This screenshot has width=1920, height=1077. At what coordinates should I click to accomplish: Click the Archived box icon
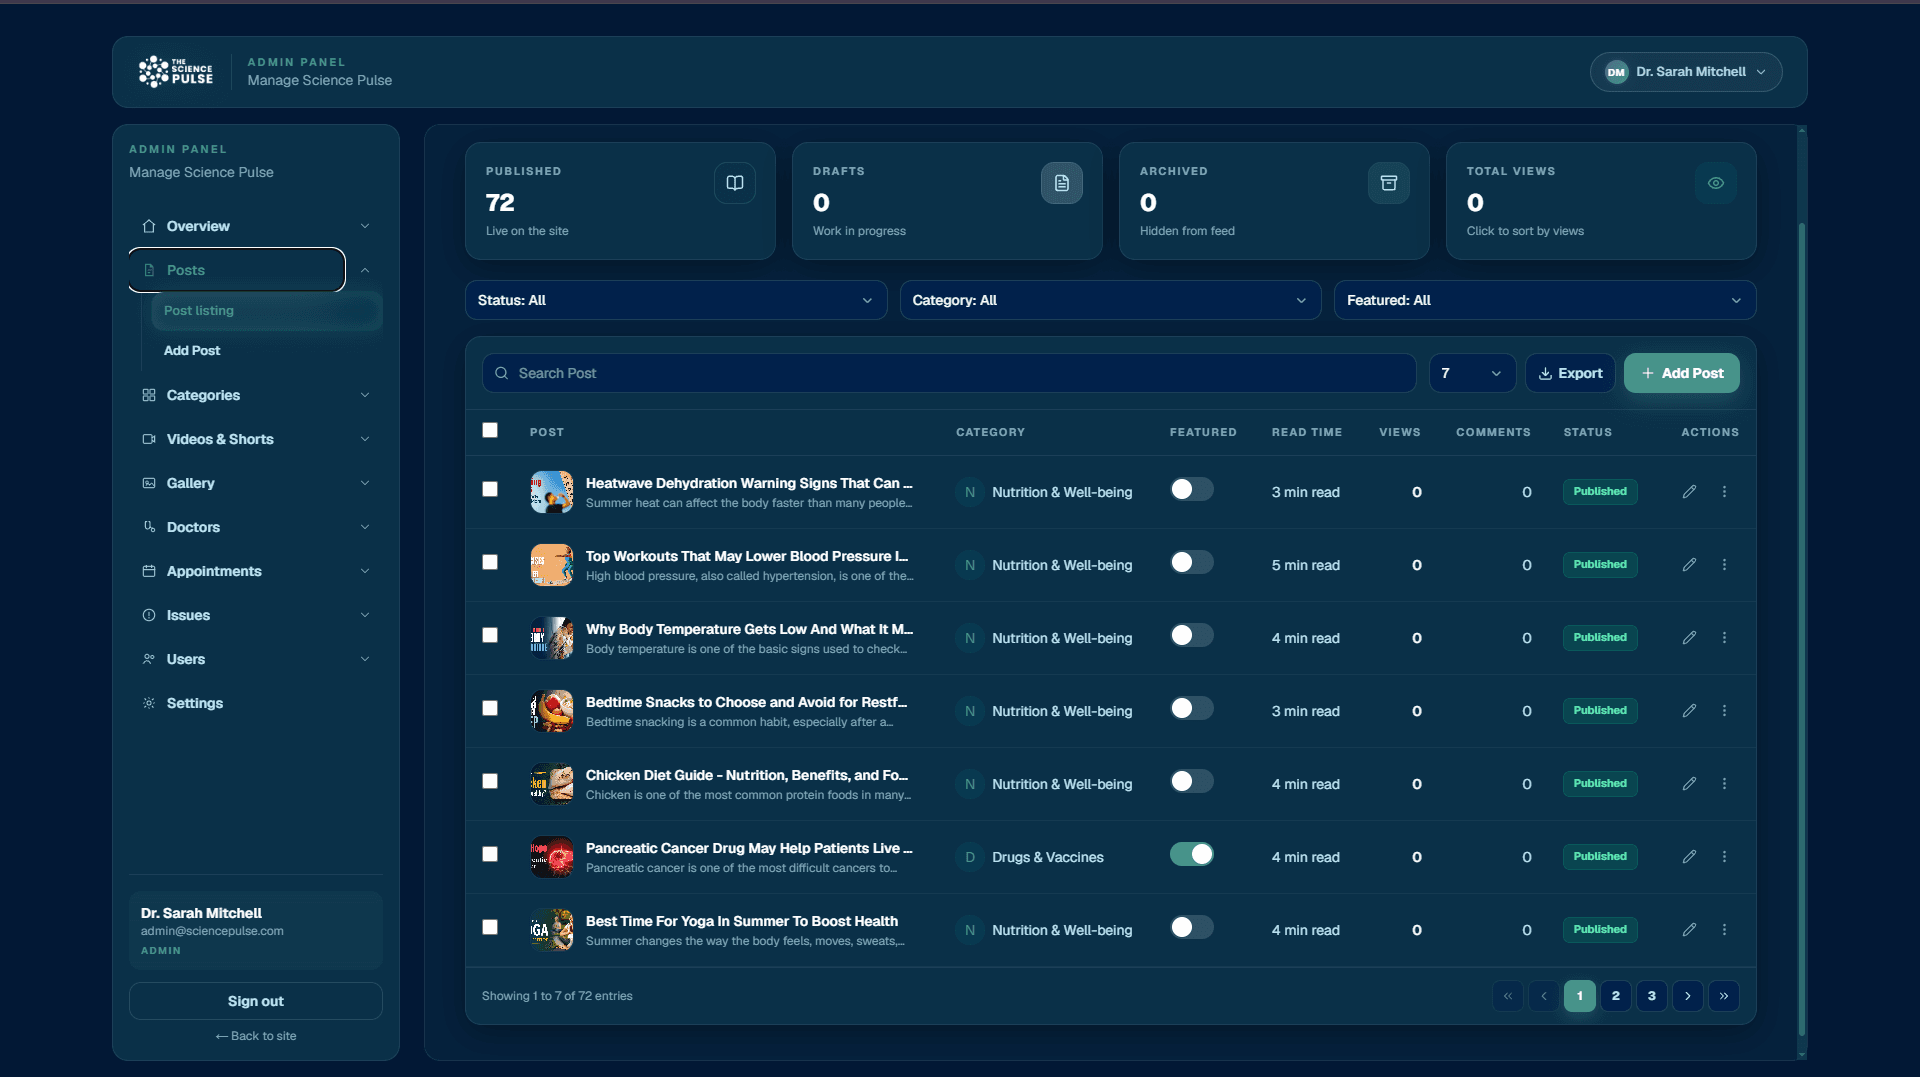tap(1389, 183)
